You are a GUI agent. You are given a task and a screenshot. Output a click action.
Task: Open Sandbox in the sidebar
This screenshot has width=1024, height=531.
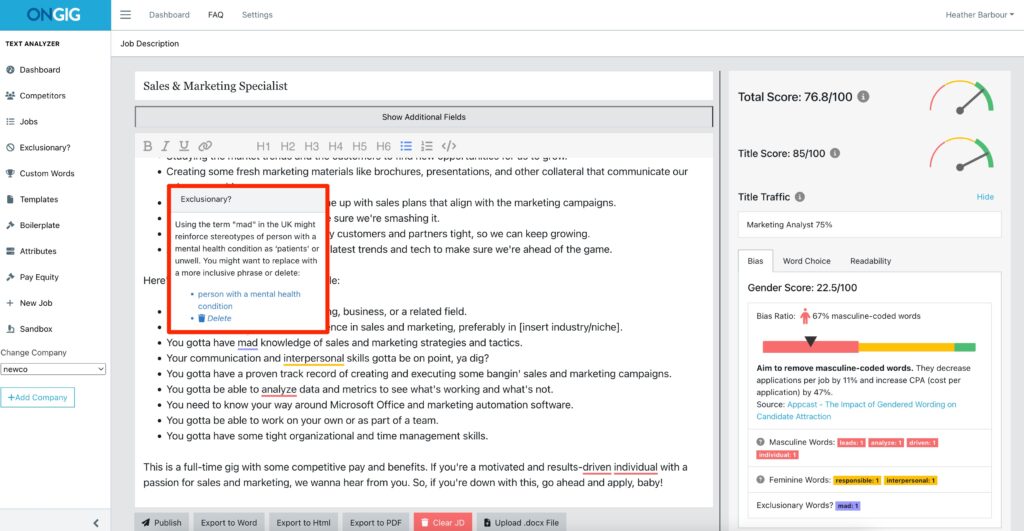tap(36, 329)
